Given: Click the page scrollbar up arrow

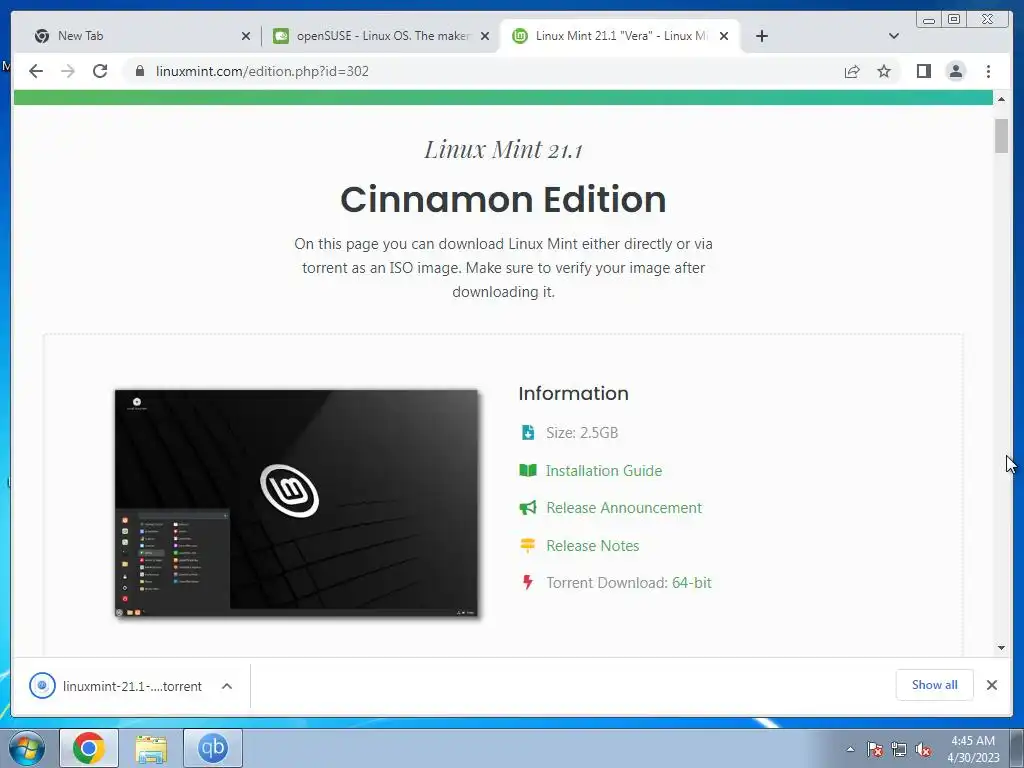Looking at the screenshot, I should (1001, 99).
